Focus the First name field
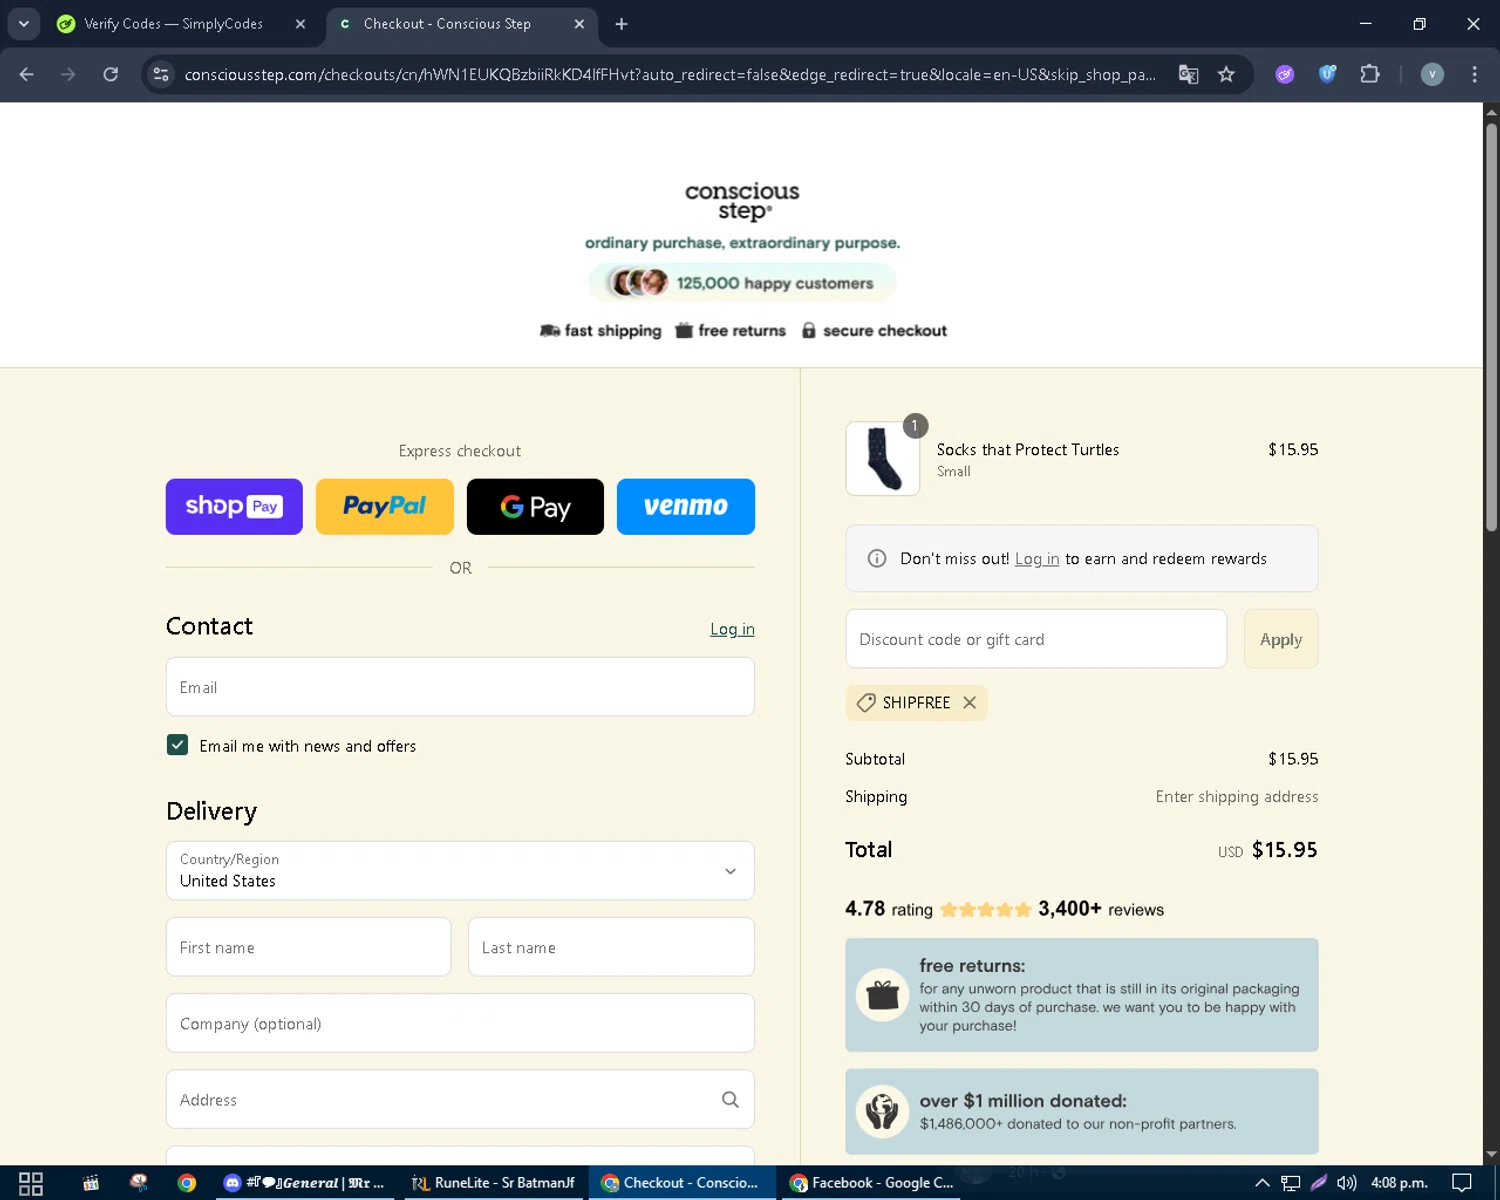Screen dimensions: 1500x1200 point(308,947)
